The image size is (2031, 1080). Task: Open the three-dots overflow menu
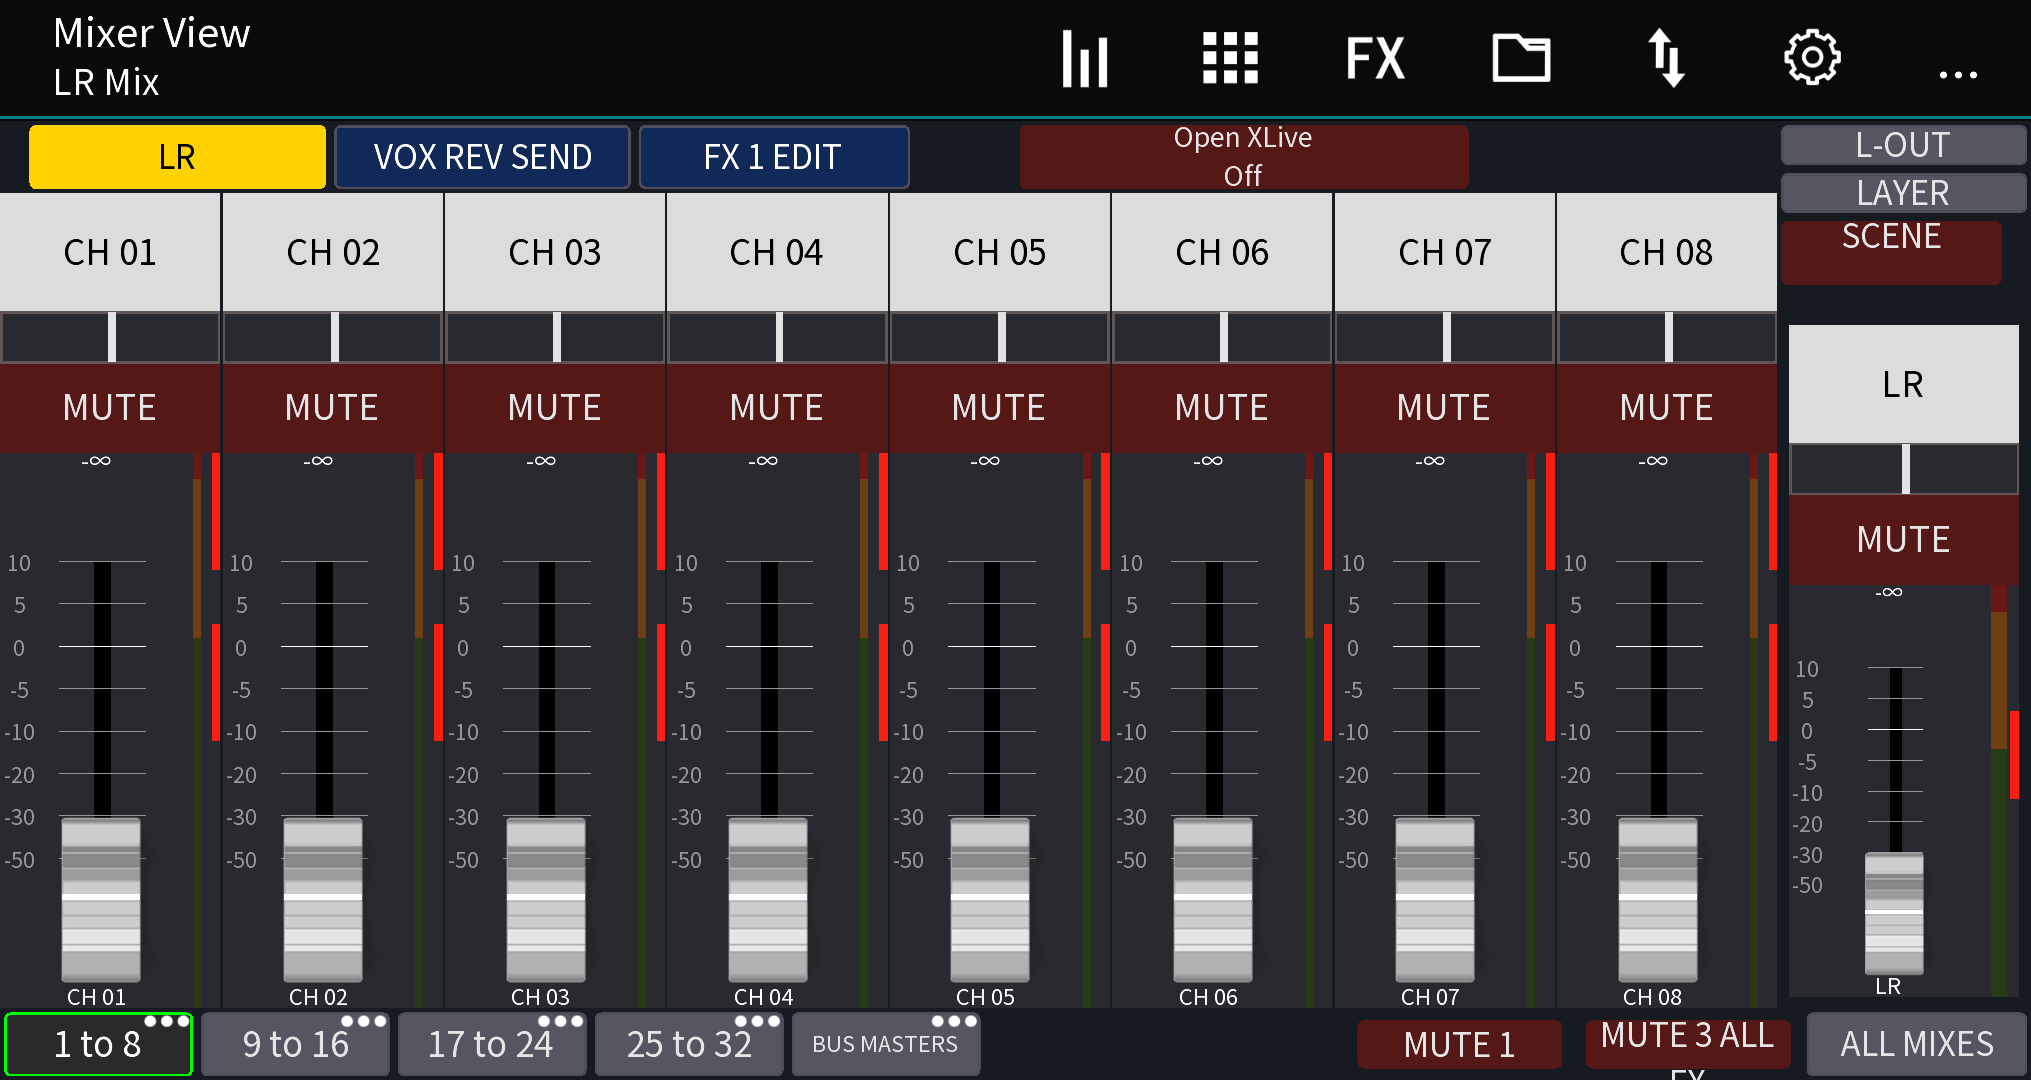tap(1957, 74)
